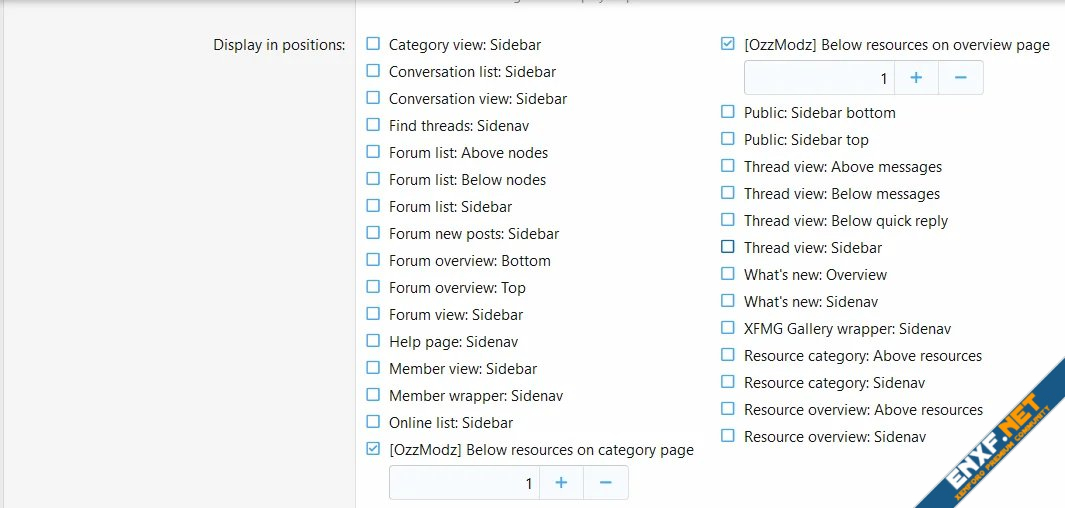Uncheck Below resources on category page
This screenshot has height=508, width=1065.
373,449
